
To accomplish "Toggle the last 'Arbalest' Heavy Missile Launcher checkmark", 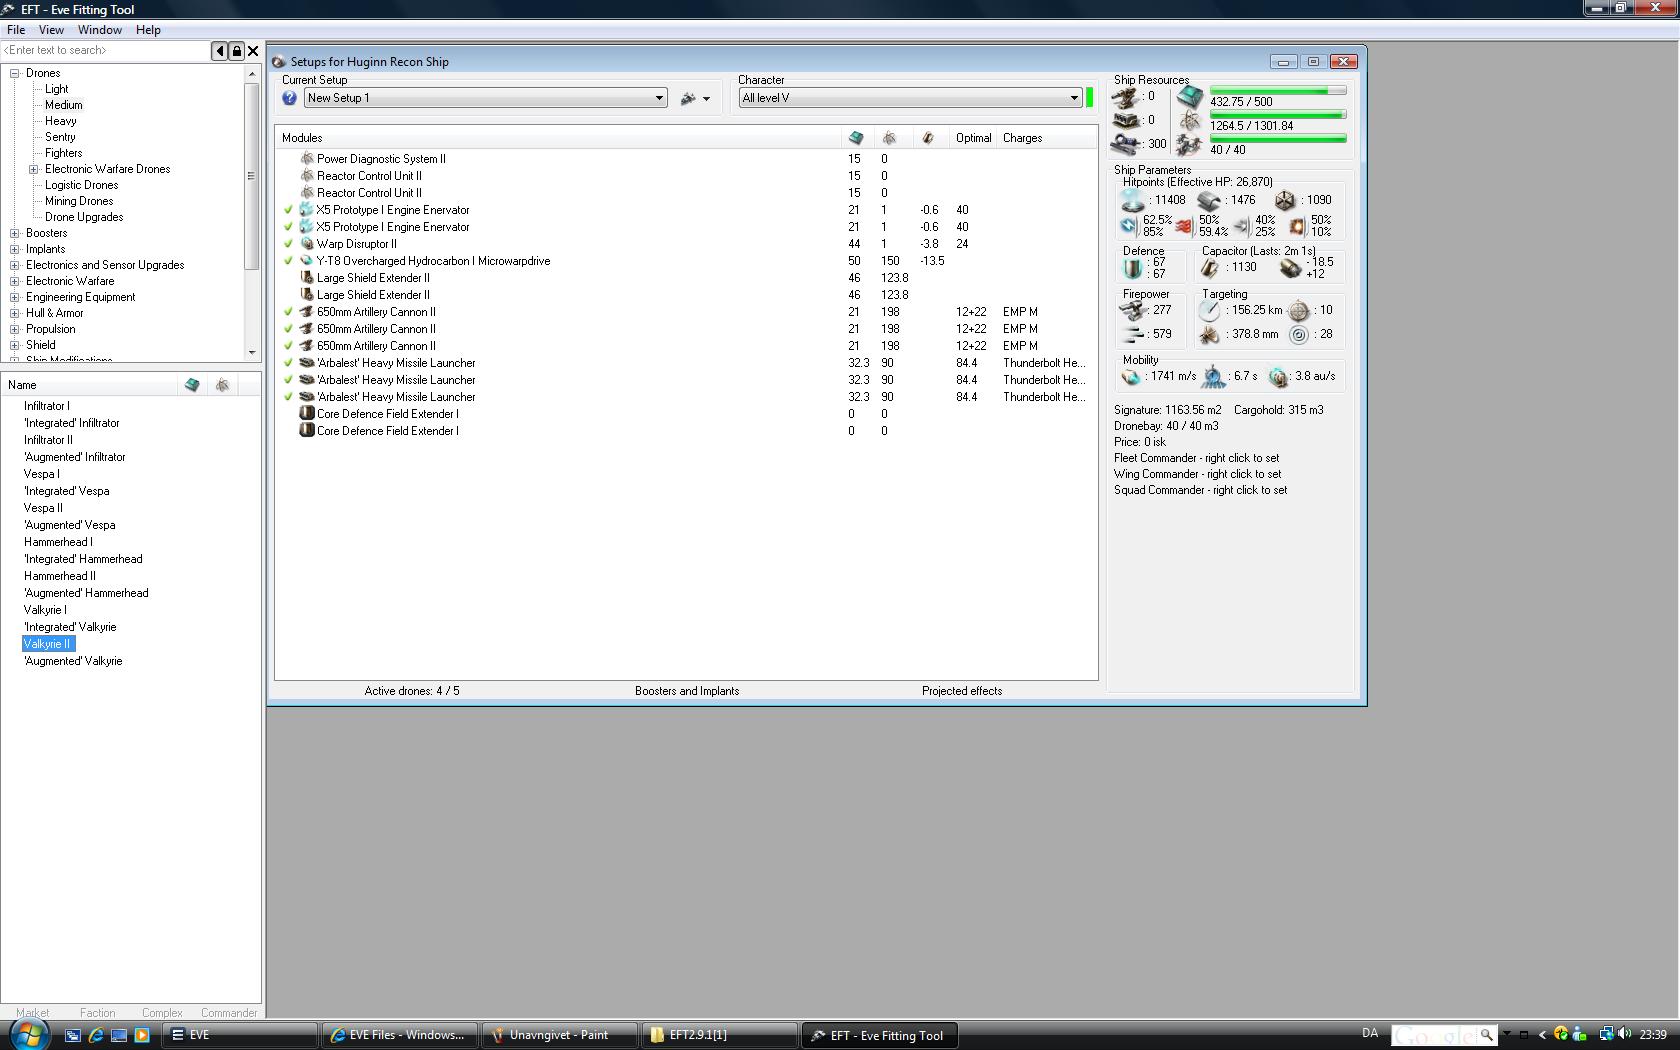I will click(x=288, y=397).
